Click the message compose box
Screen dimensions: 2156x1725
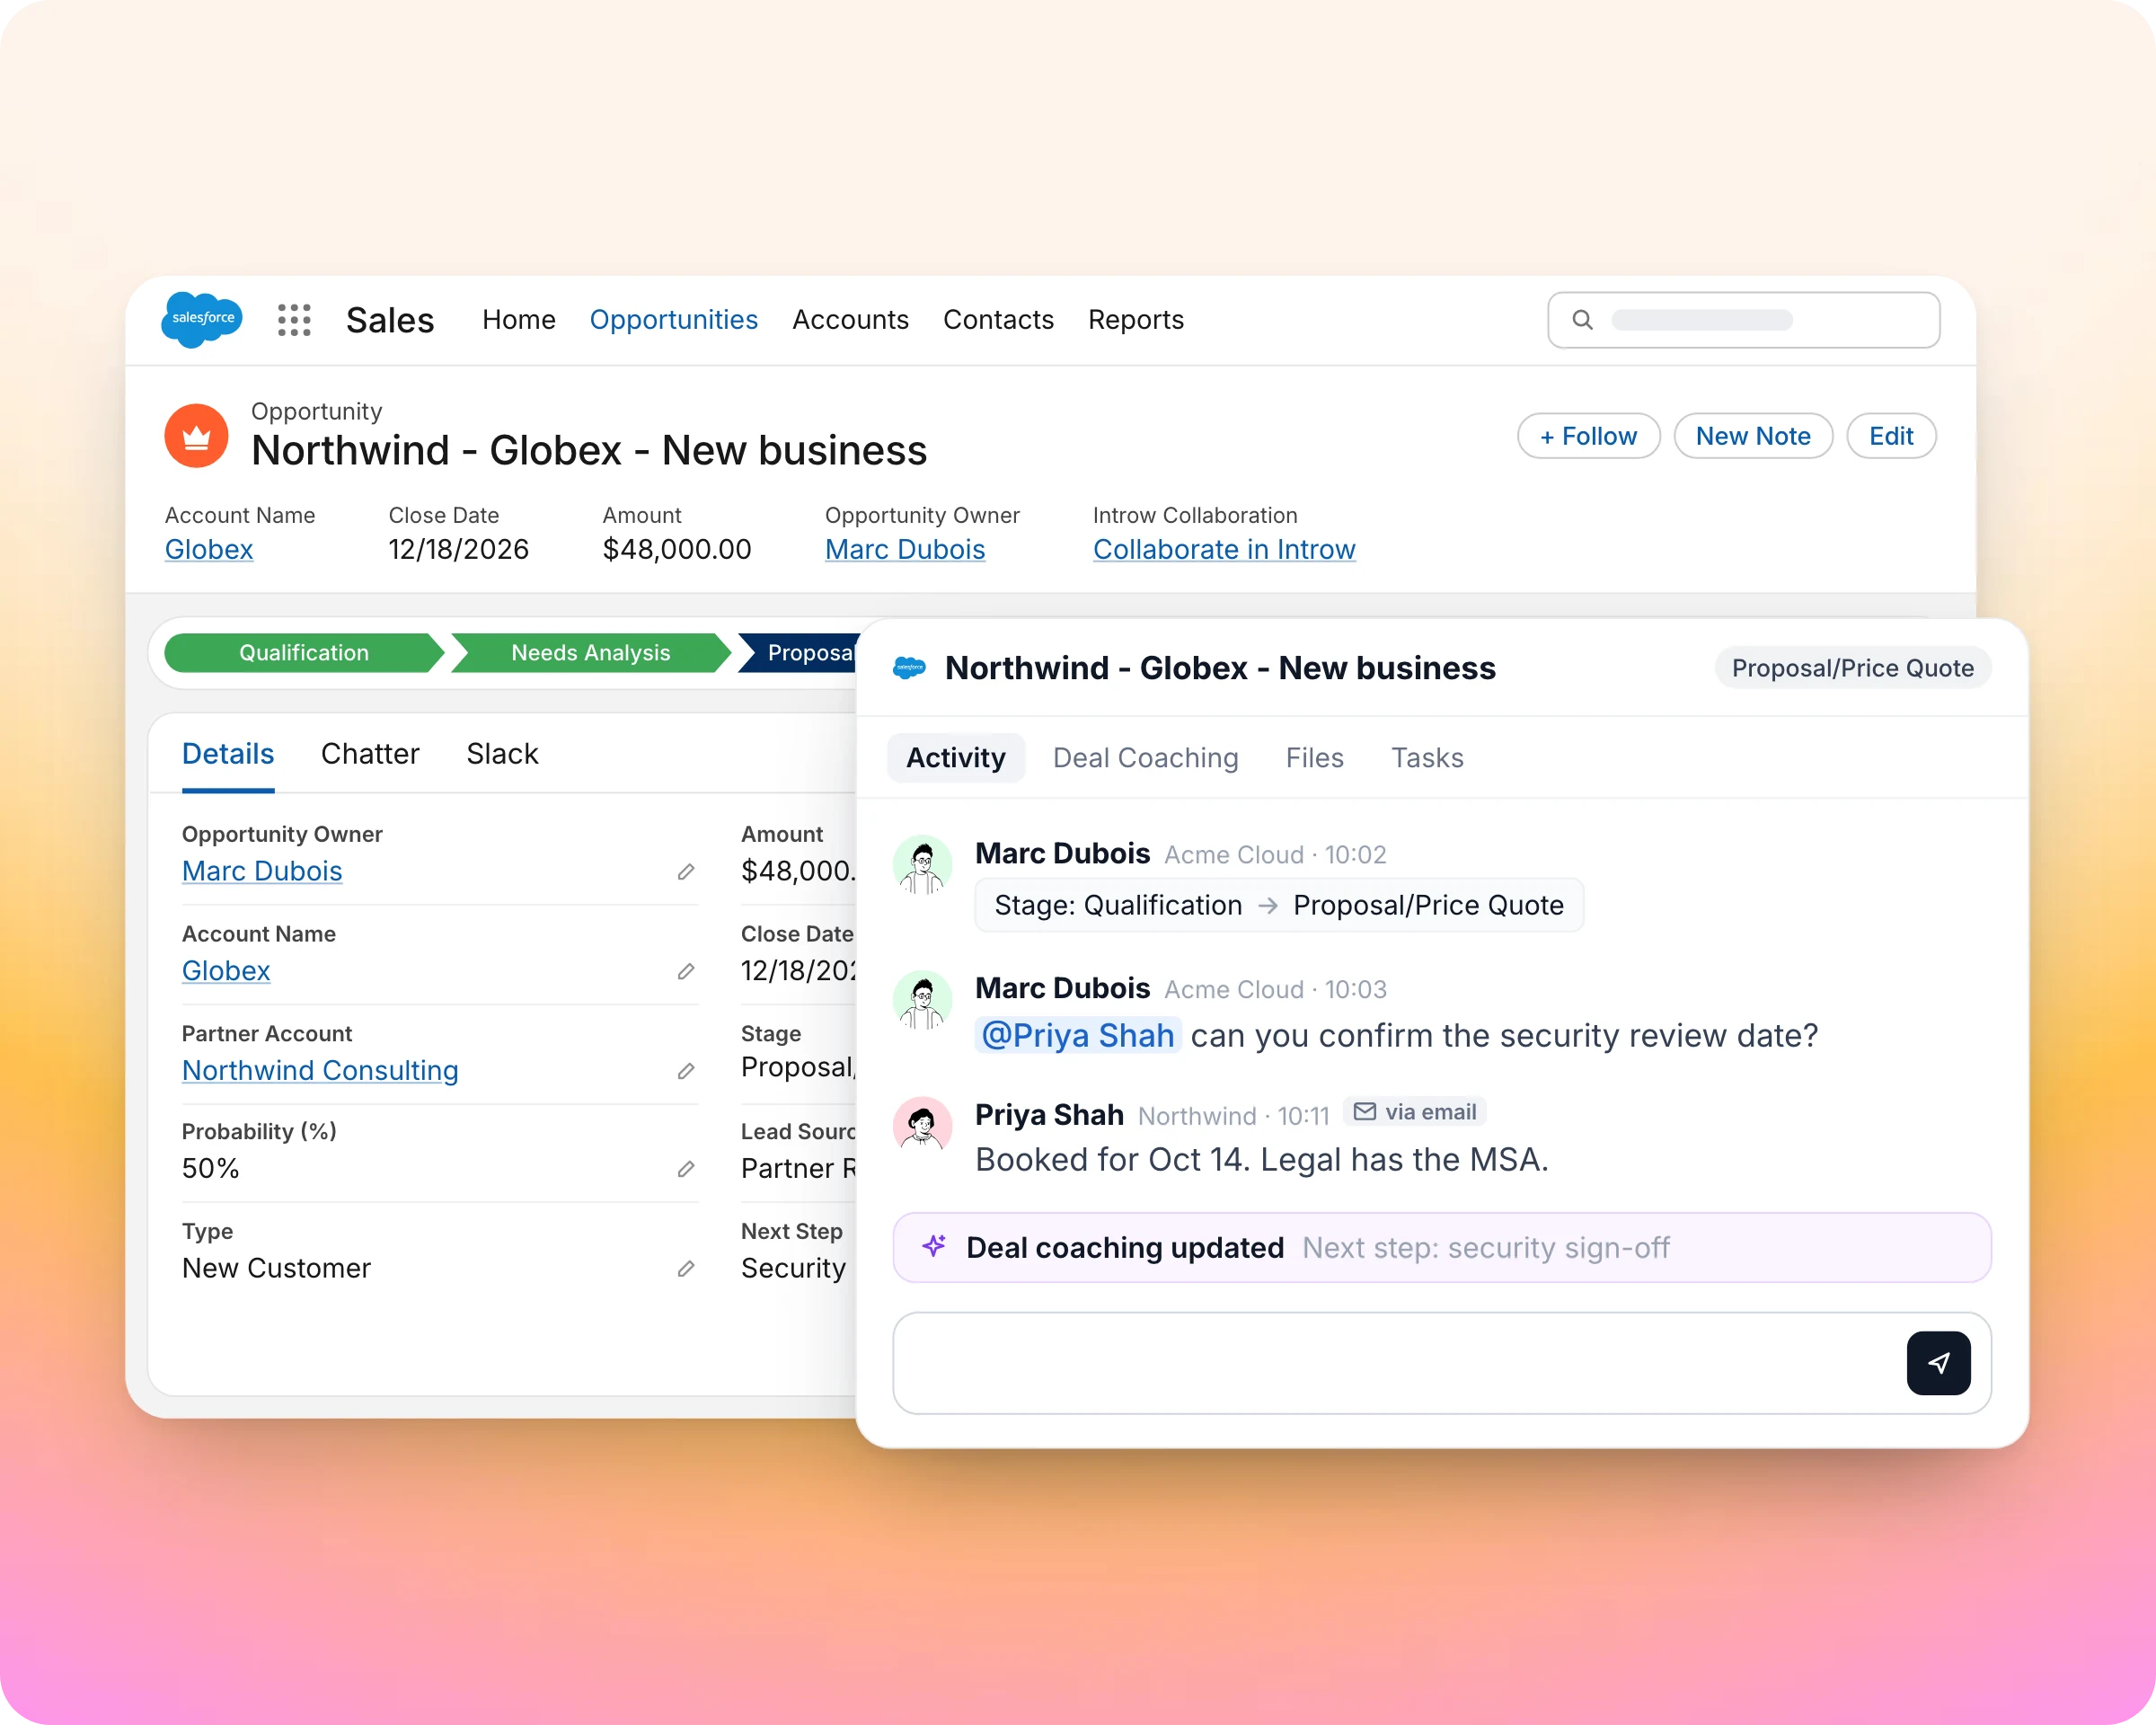[1442, 1363]
